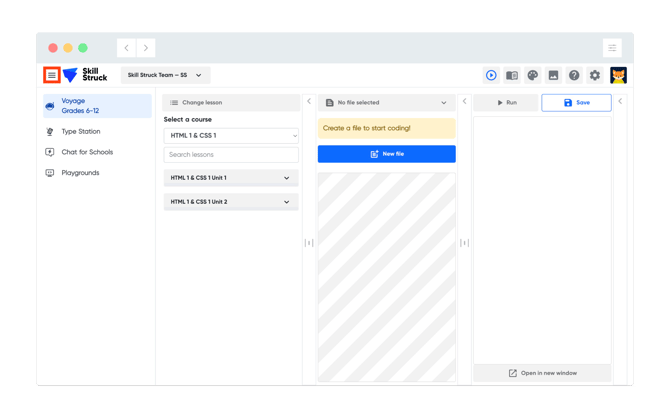Expand HTML 1 & CSS 1 Unit 2
This screenshot has width=670, height=418.
pos(231,202)
